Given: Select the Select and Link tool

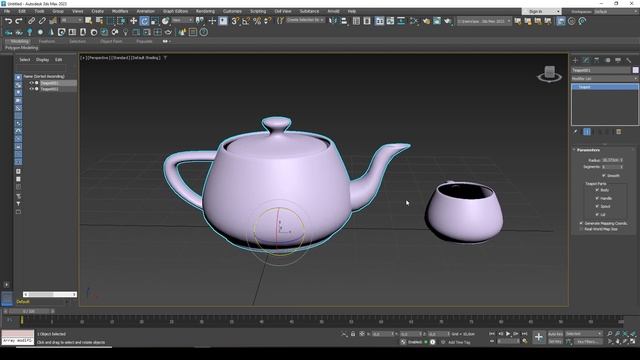Looking at the screenshot, I should tap(31, 21).
